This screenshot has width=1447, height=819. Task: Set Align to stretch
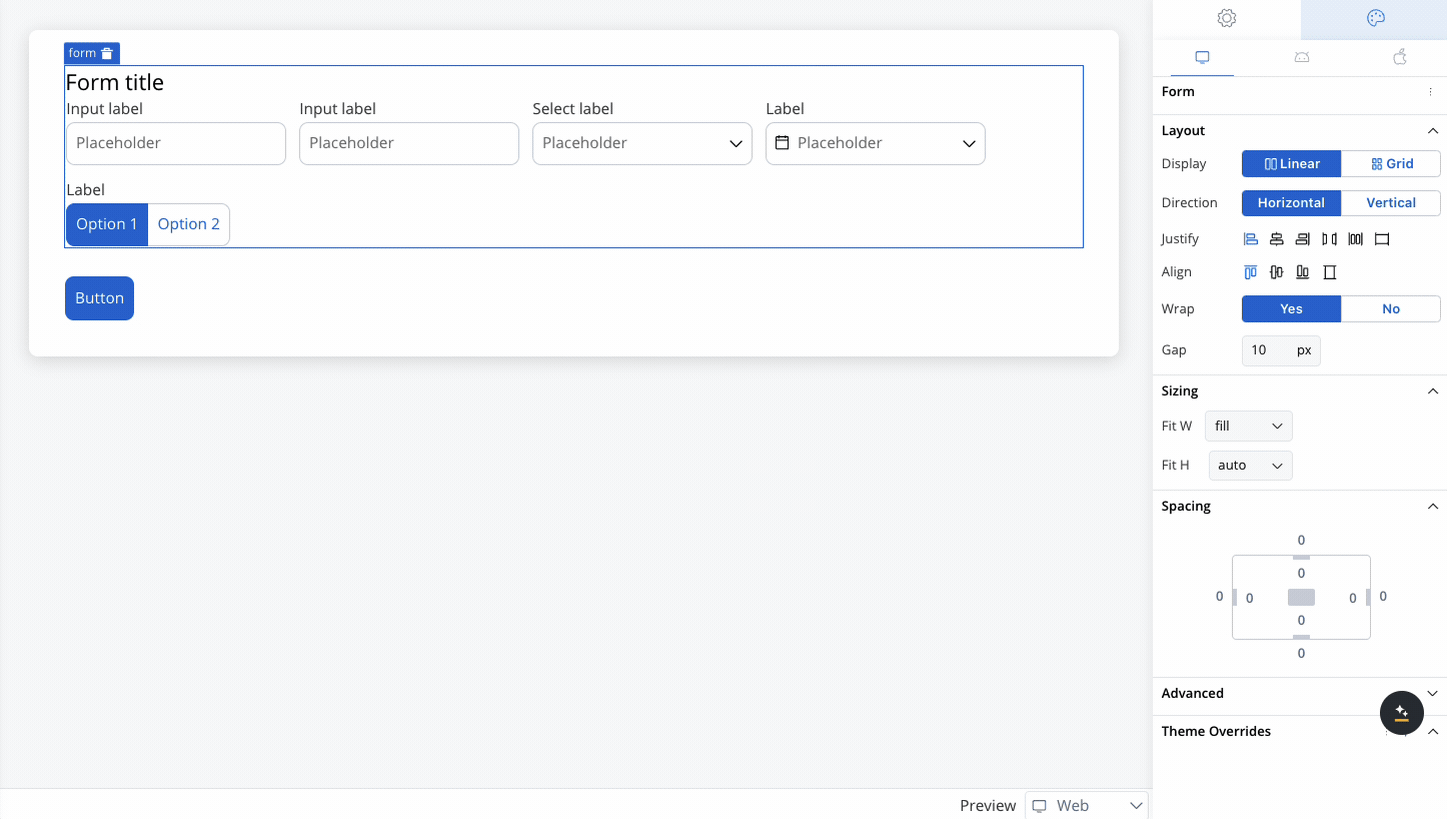coord(1330,272)
